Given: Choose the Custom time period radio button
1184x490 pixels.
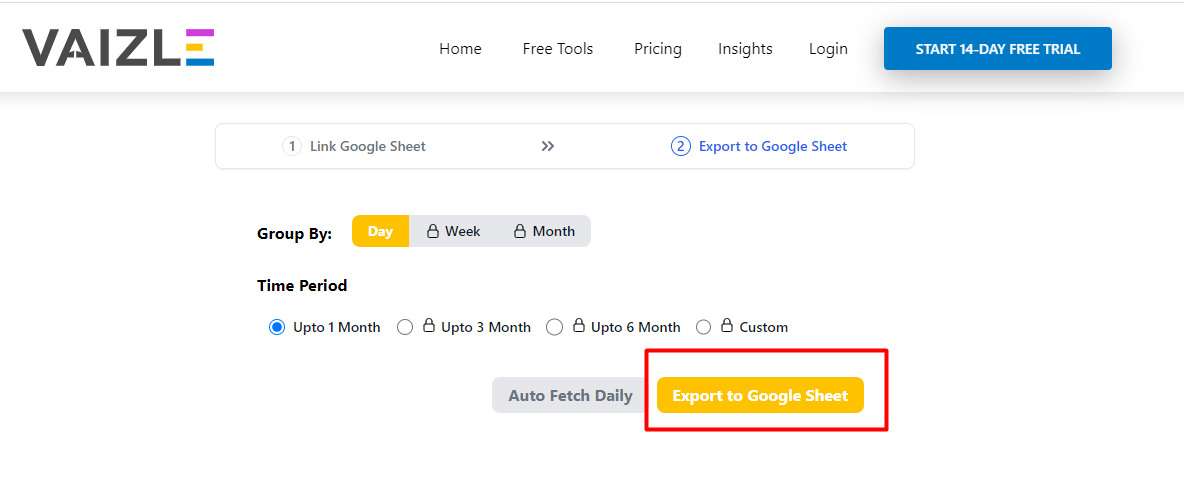Looking at the screenshot, I should (704, 327).
